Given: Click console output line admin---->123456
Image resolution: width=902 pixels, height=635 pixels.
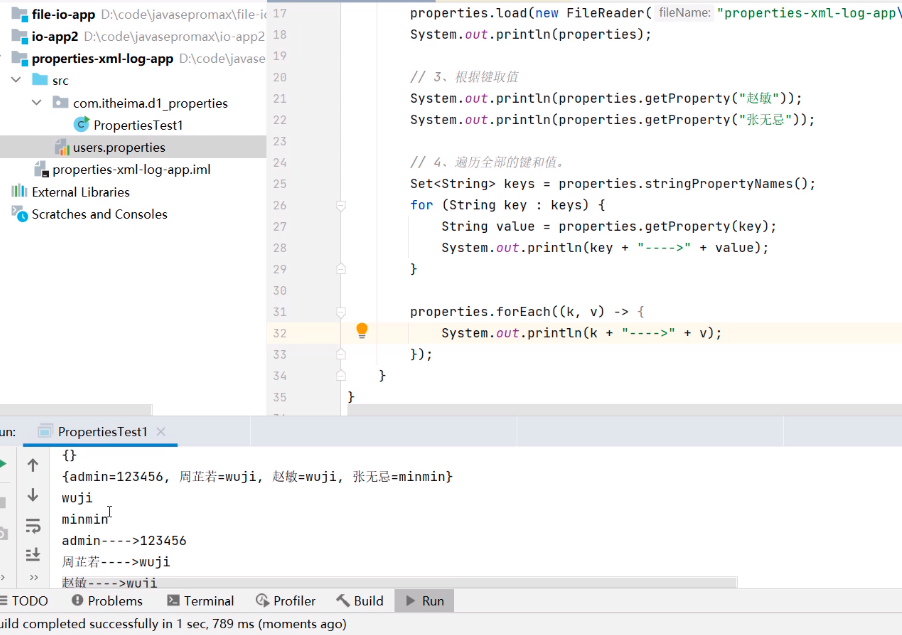Looking at the screenshot, I should pos(124,541).
